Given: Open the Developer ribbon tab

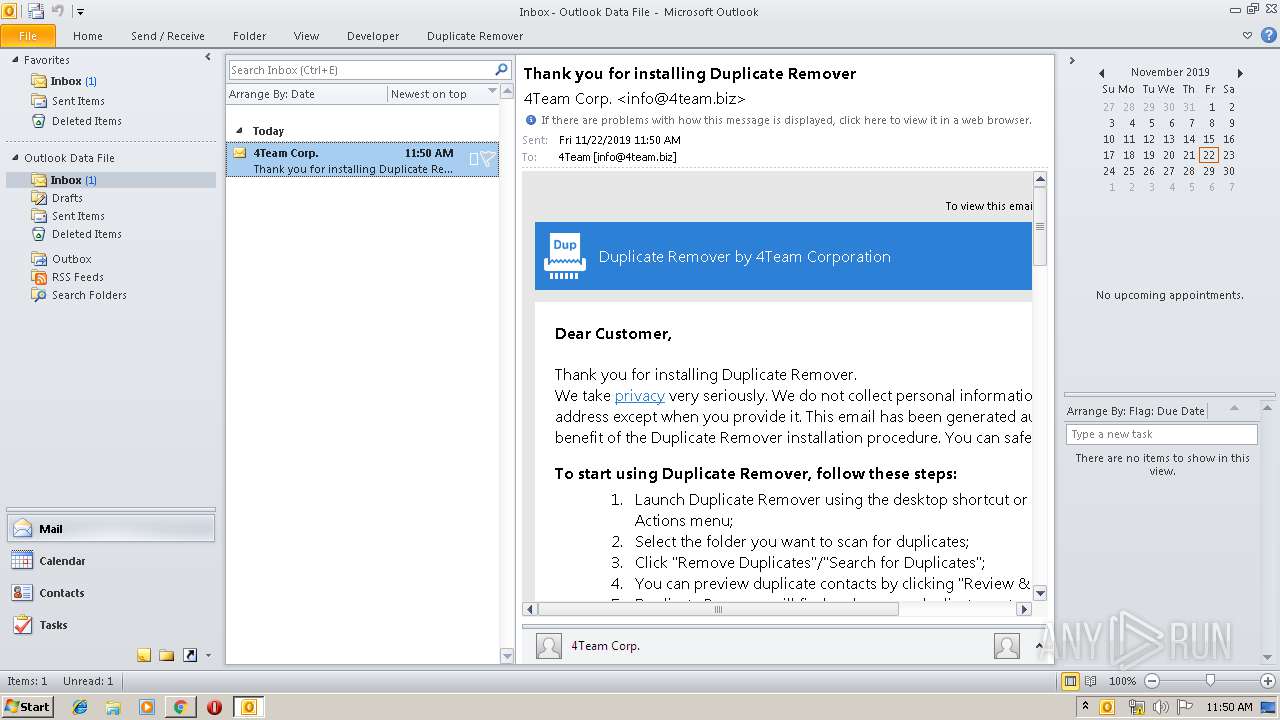Looking at the screenshot, I should click(373, 36).
